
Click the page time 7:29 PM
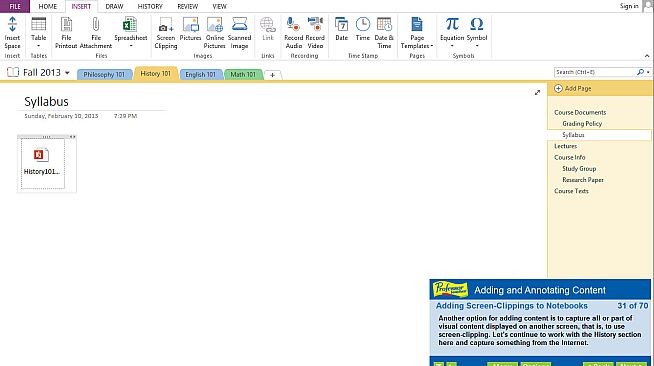pos(125,116)
